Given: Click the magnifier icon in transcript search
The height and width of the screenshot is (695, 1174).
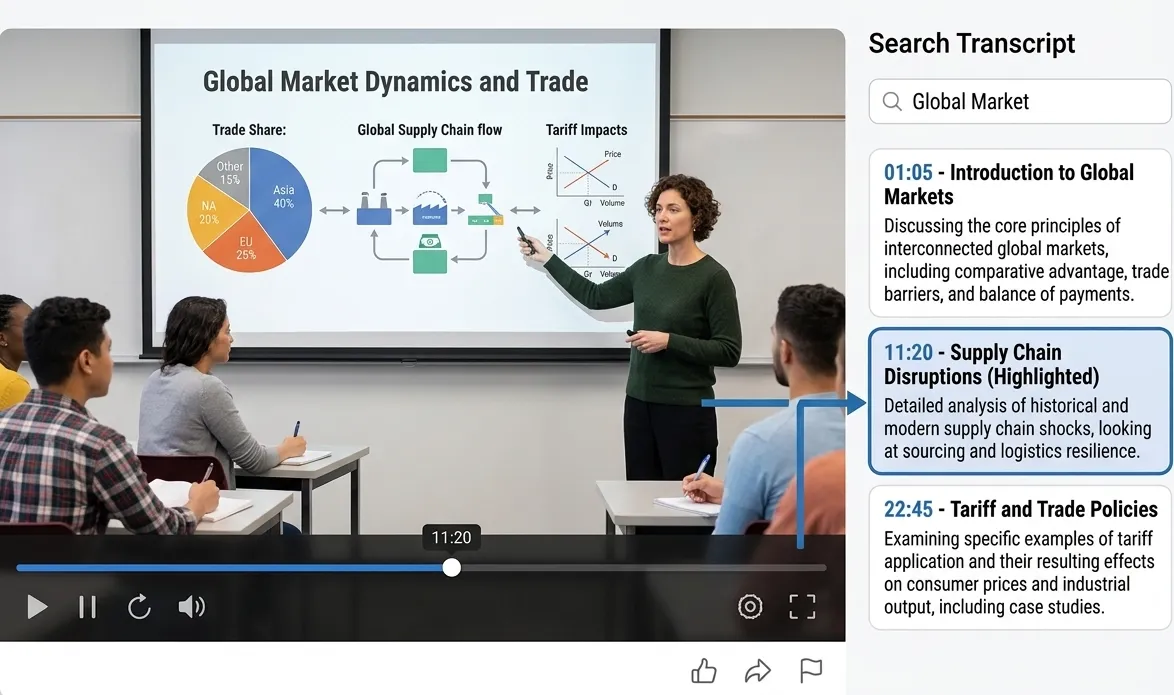Looking at the screenshot, I should 892,101.
